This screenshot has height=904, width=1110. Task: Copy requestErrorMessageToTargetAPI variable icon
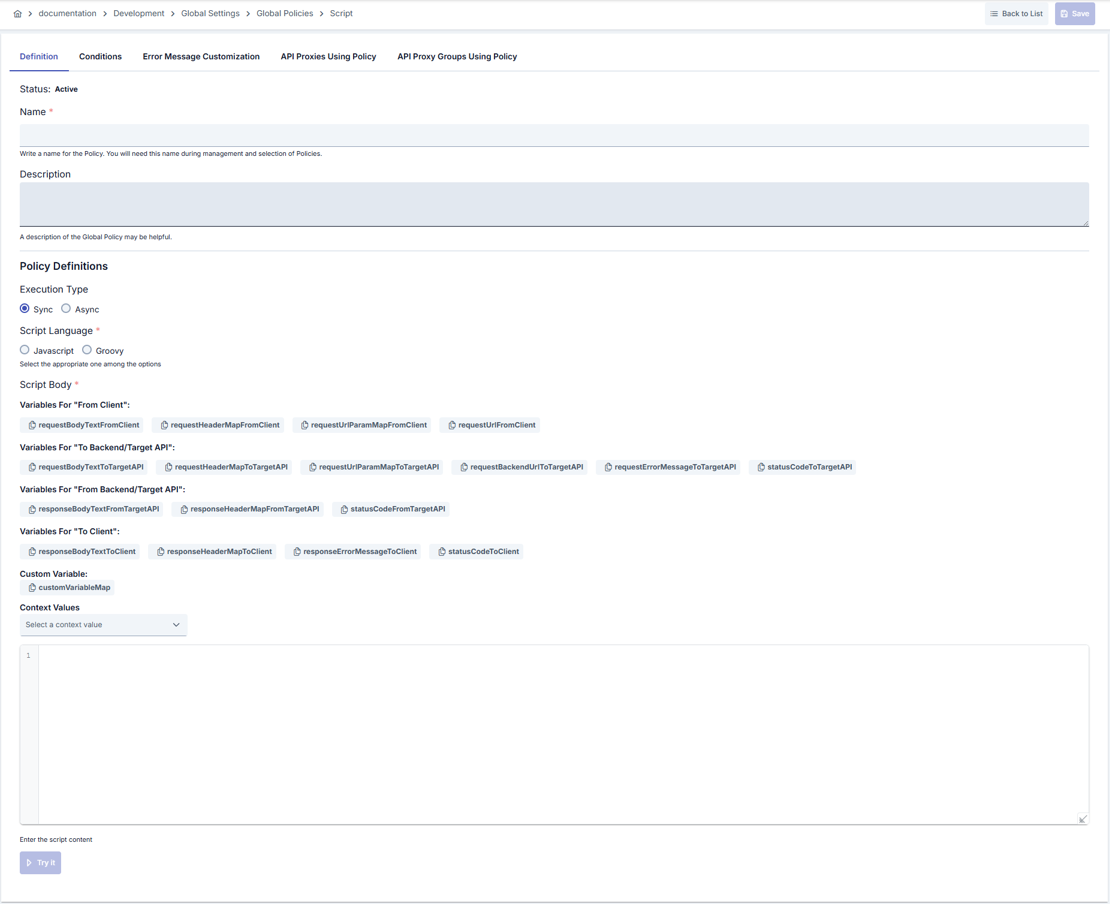tap(608, 467)
